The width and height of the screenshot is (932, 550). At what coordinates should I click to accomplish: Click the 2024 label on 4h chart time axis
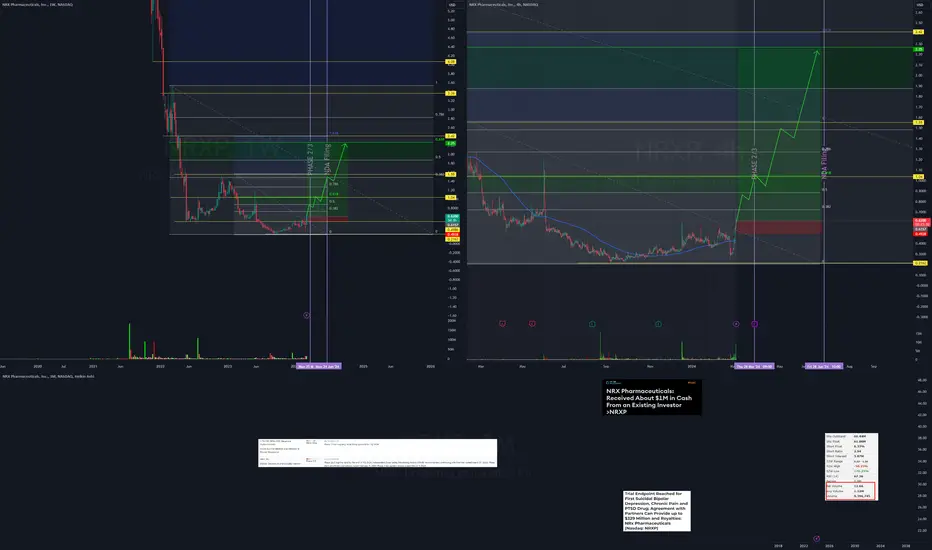pos(691,366)
